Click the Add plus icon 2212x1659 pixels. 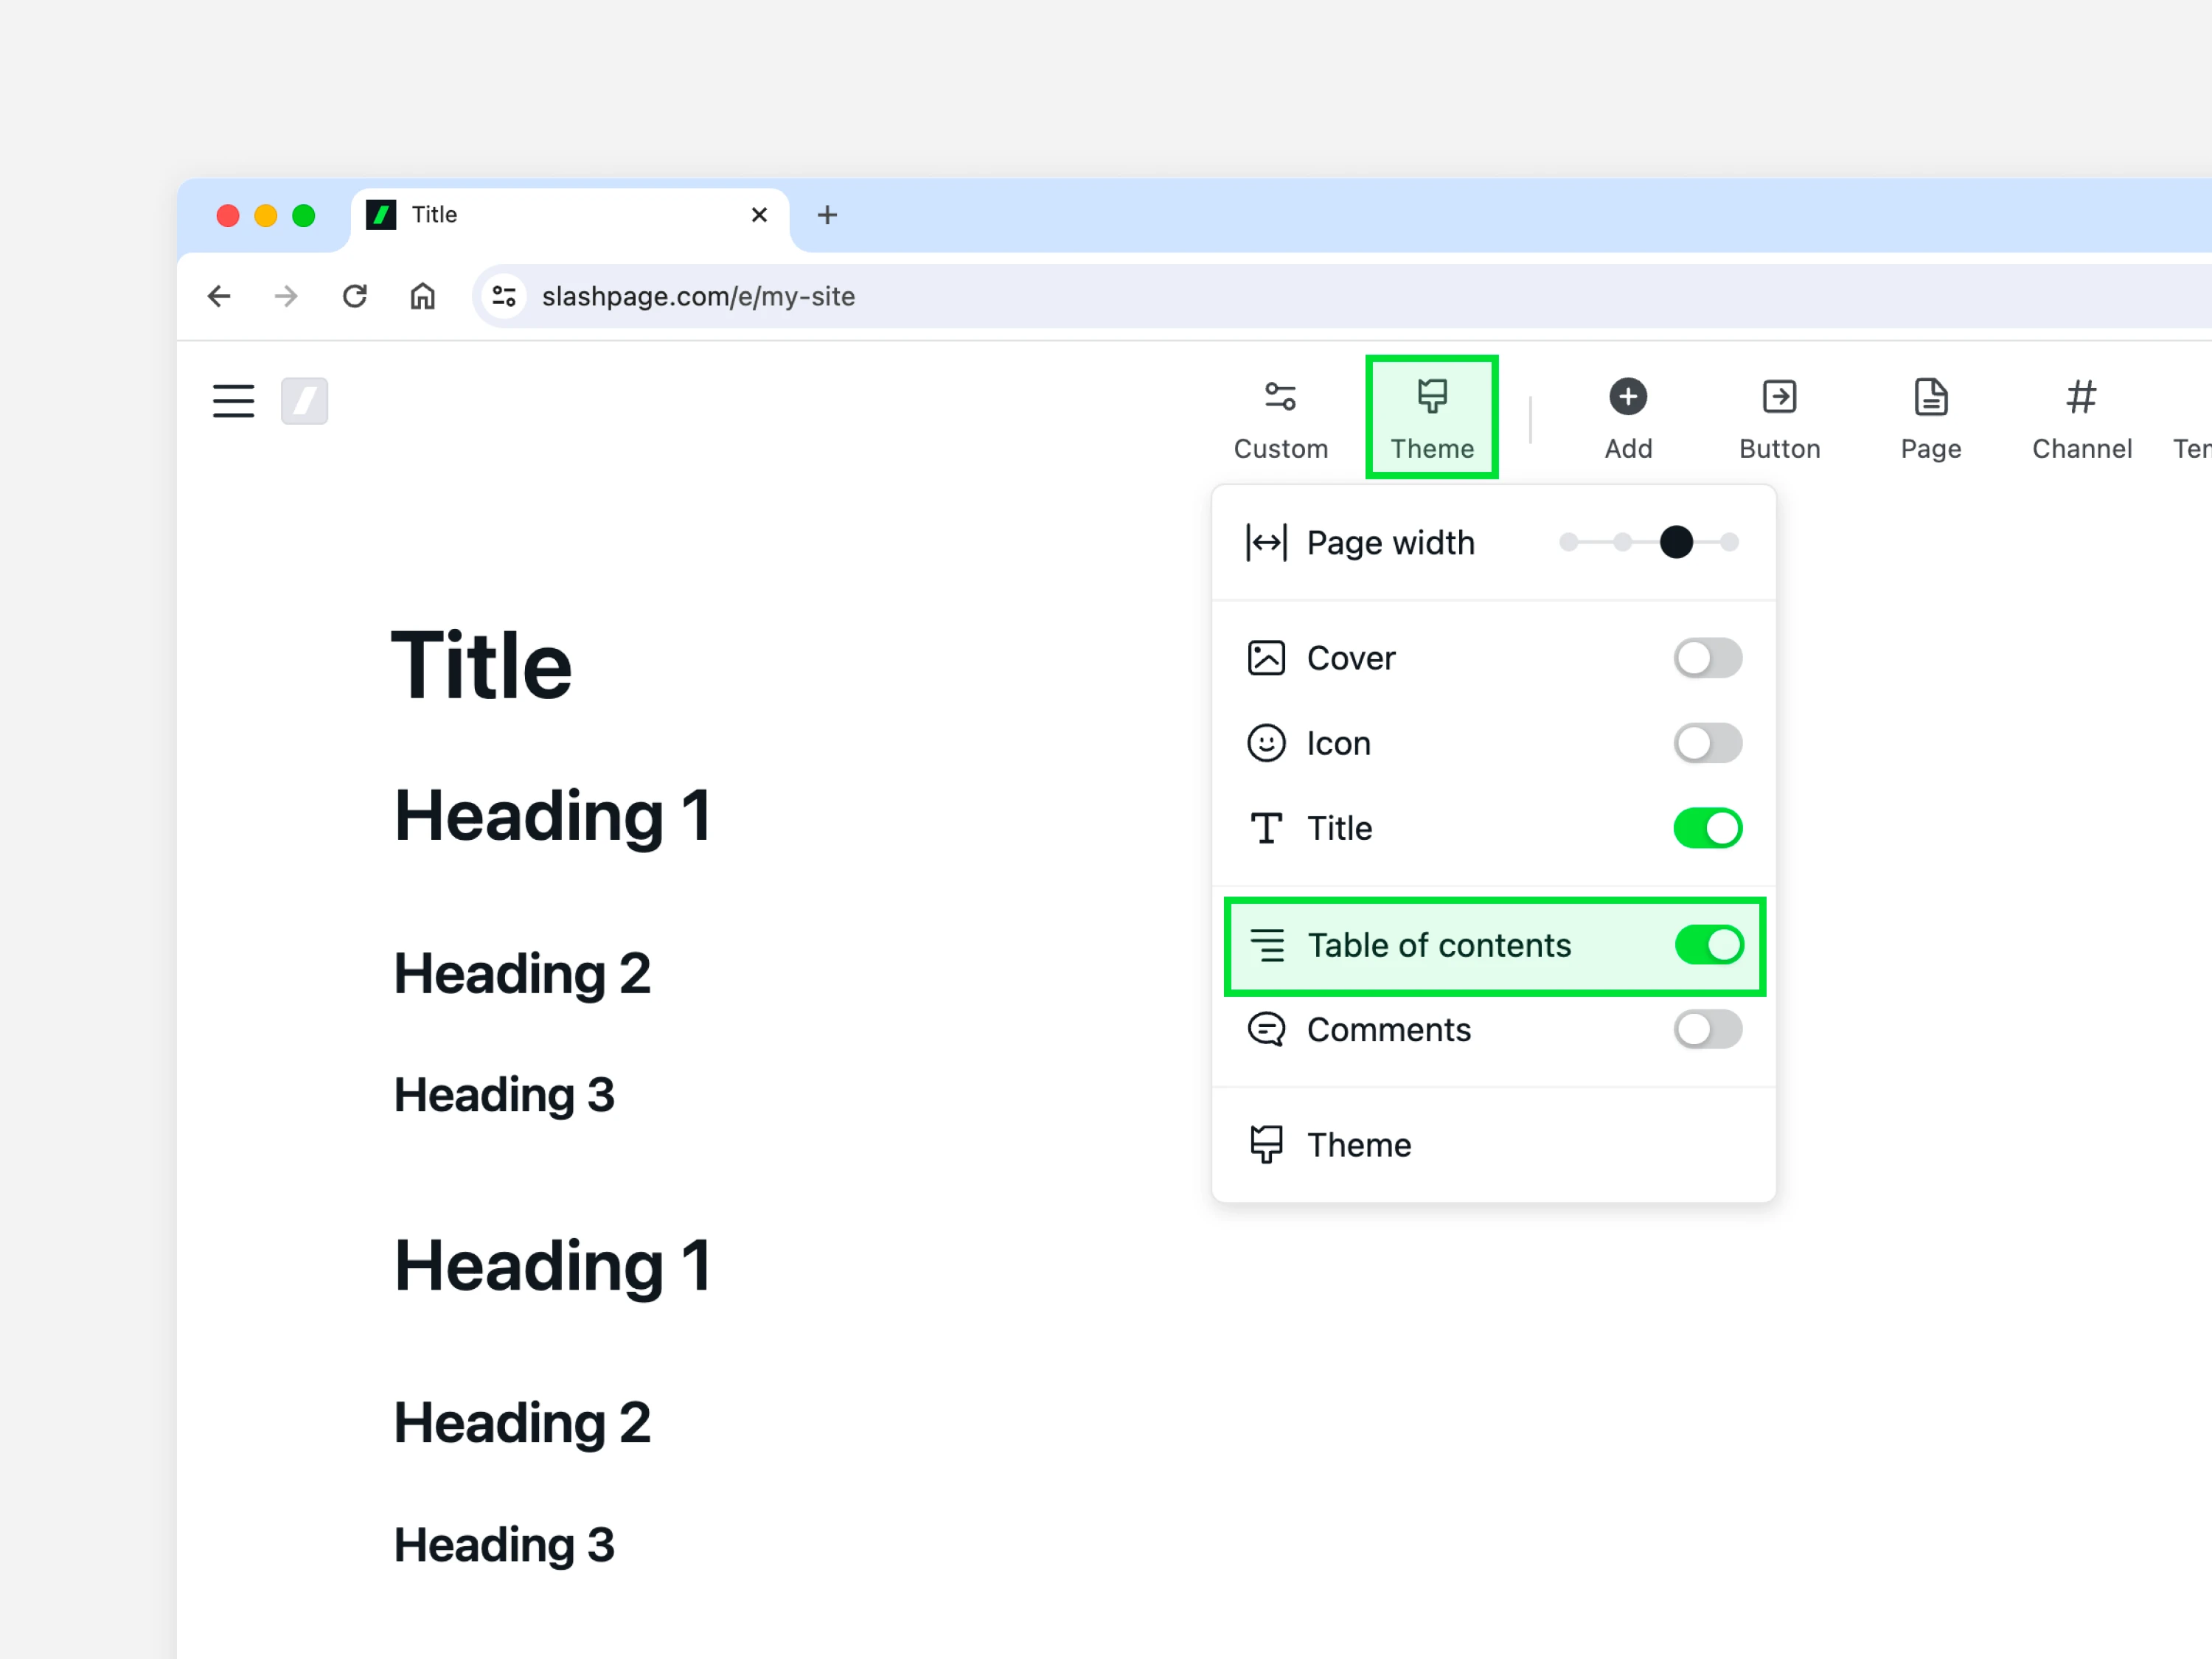pos(1627,397)
